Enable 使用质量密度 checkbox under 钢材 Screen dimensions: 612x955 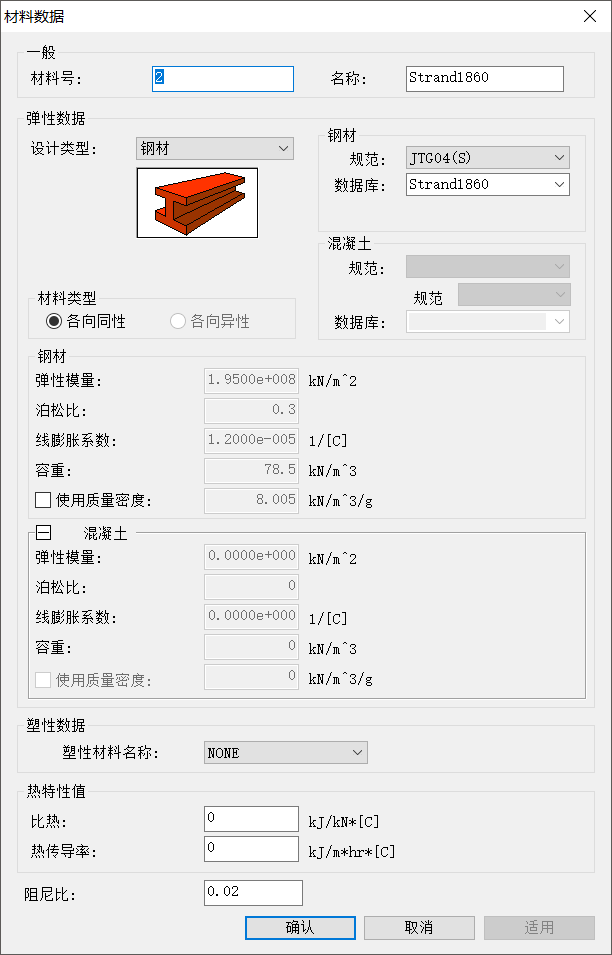43,500
